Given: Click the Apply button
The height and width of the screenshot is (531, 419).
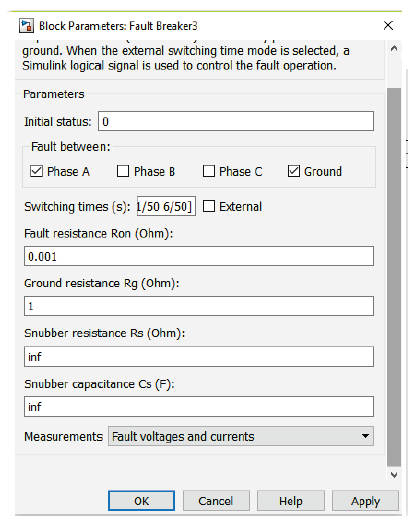Looking at the screenshot, I should [365, 501].
